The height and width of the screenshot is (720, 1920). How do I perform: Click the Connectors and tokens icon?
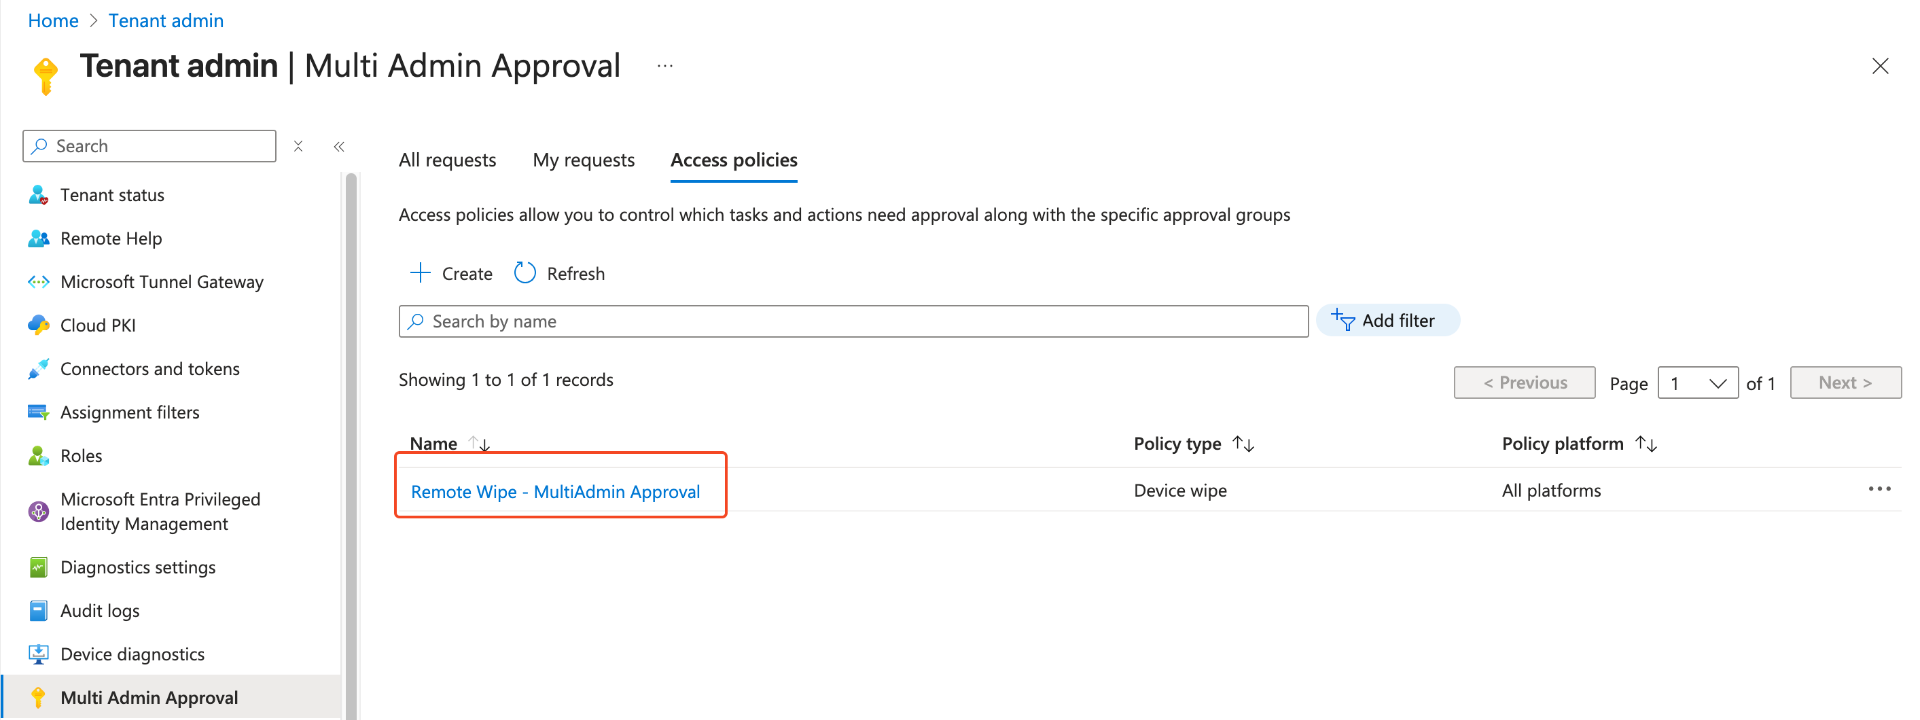38,369
